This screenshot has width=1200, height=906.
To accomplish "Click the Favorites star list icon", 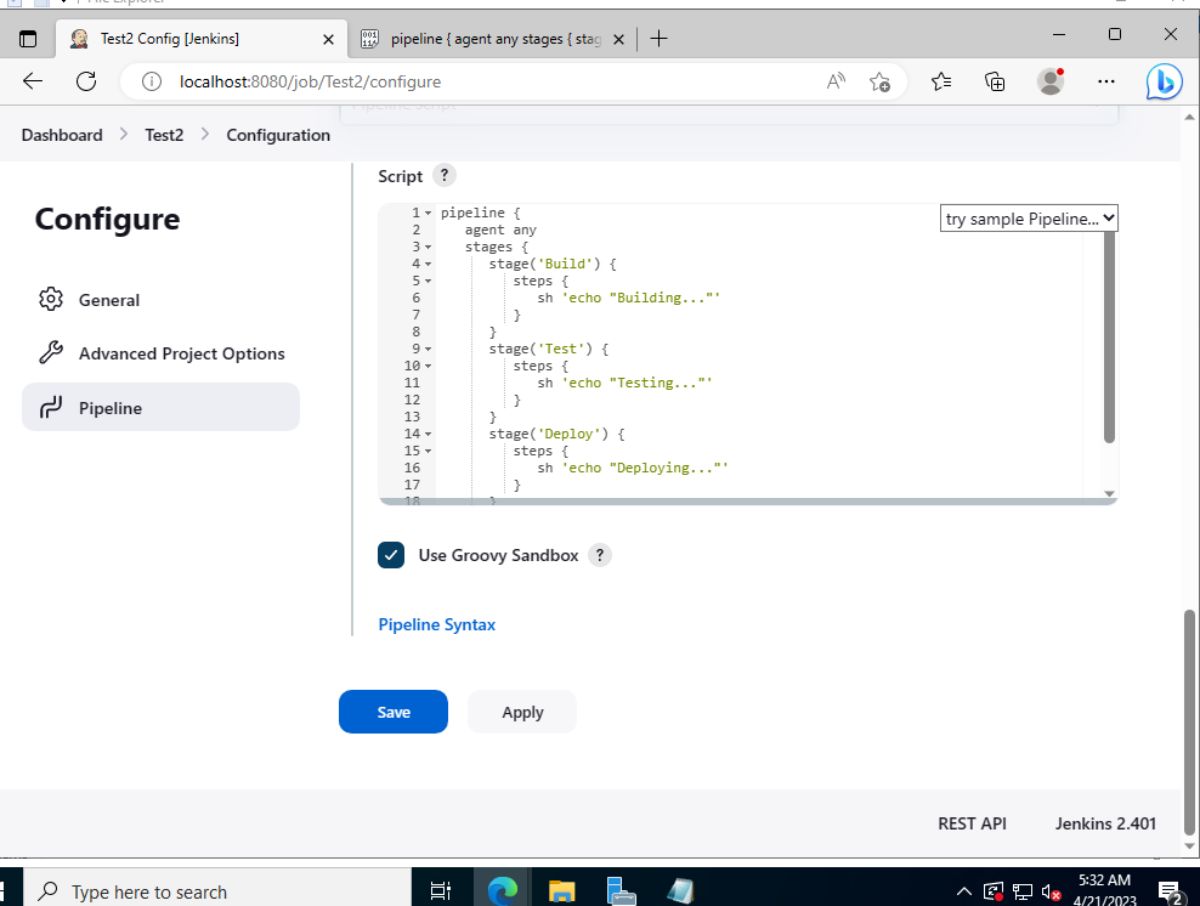I will click(940, 81).
